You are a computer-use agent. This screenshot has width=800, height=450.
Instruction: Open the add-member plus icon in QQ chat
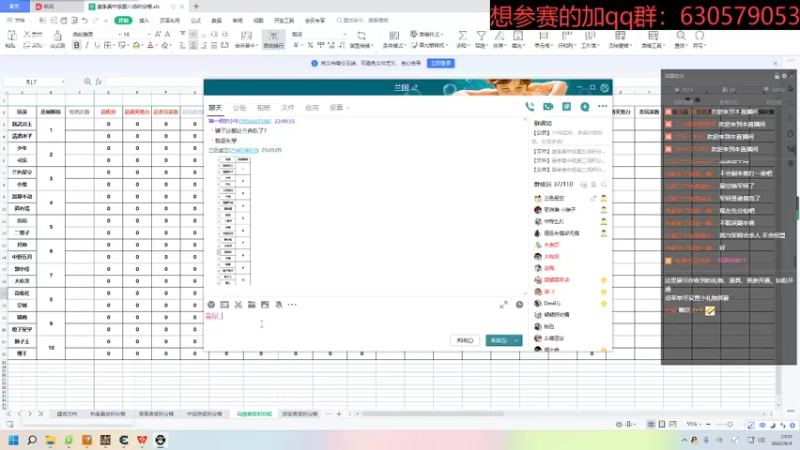[x=585, y=106]
